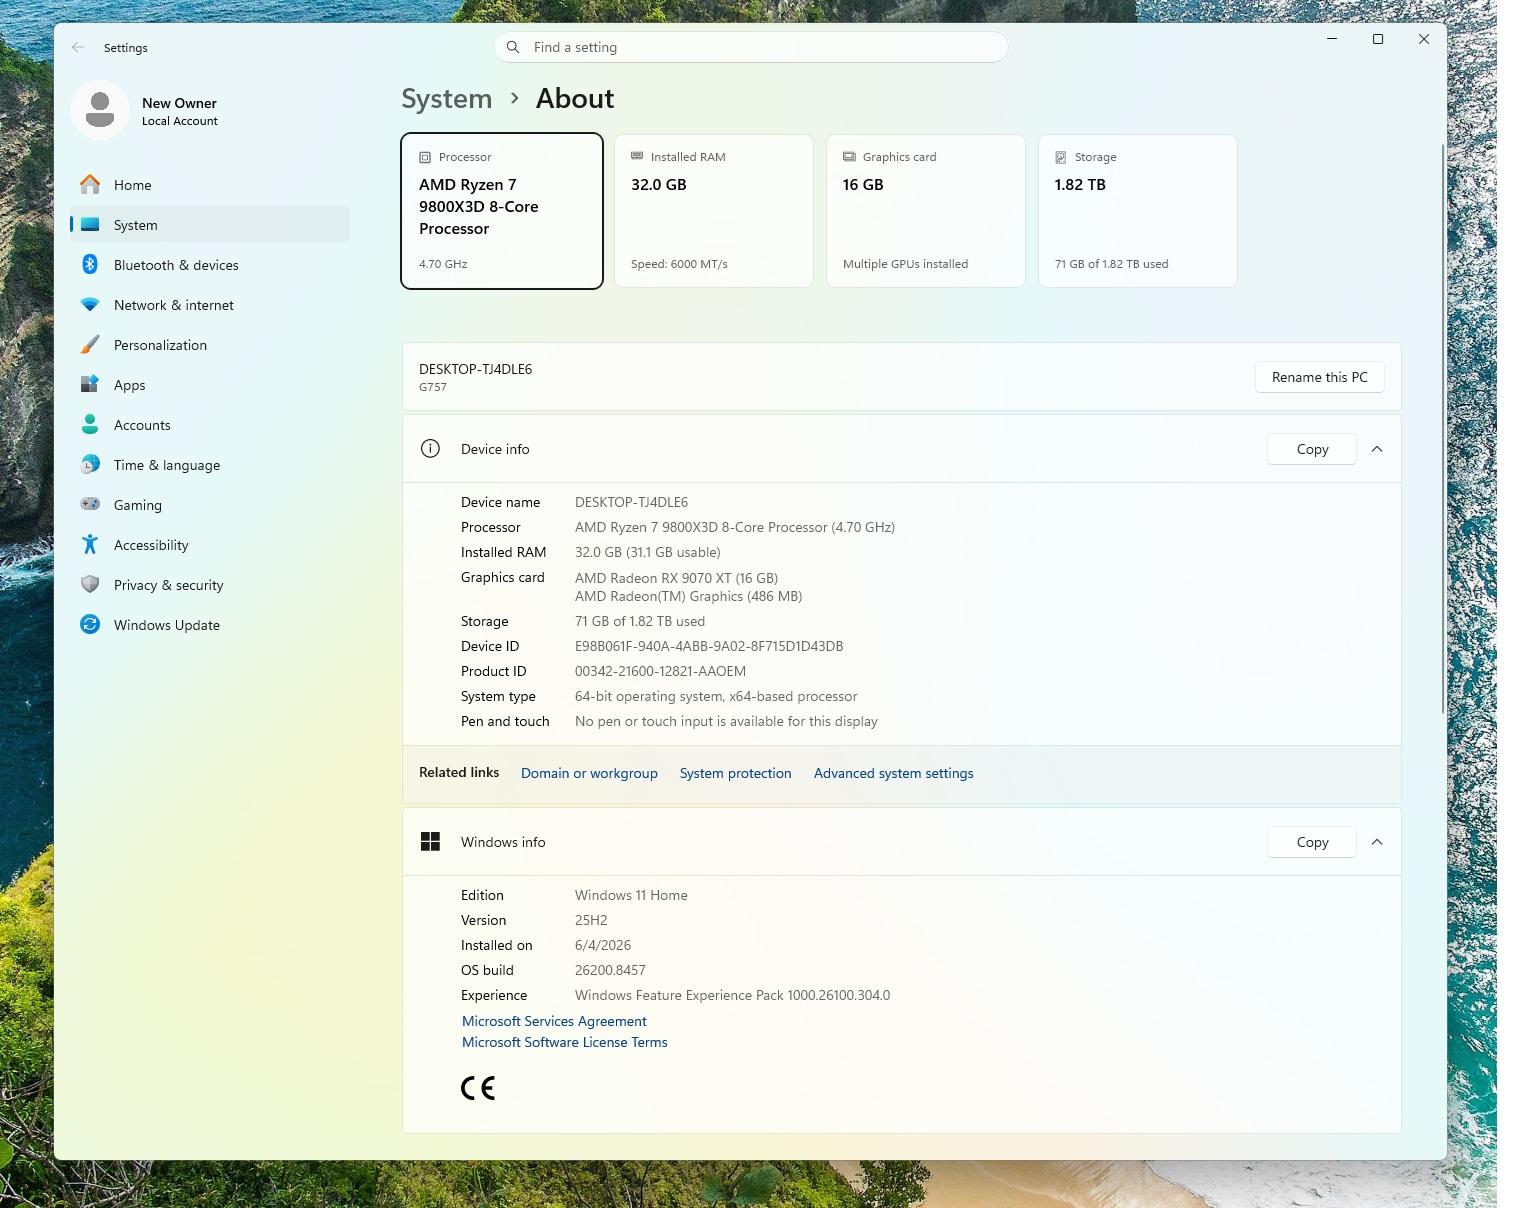
Task: Open Advanced system settings link
Action: click(x=893, y=773)
